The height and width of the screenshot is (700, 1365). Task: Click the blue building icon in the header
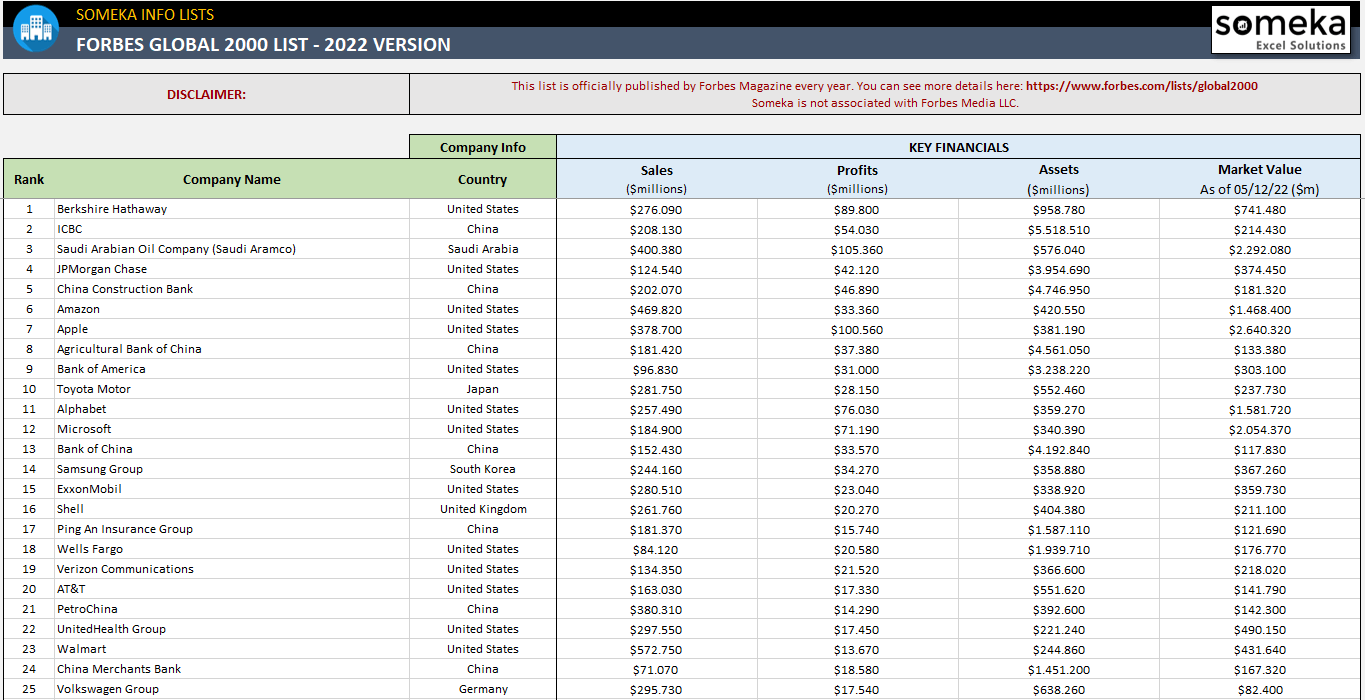pos(36,29)
